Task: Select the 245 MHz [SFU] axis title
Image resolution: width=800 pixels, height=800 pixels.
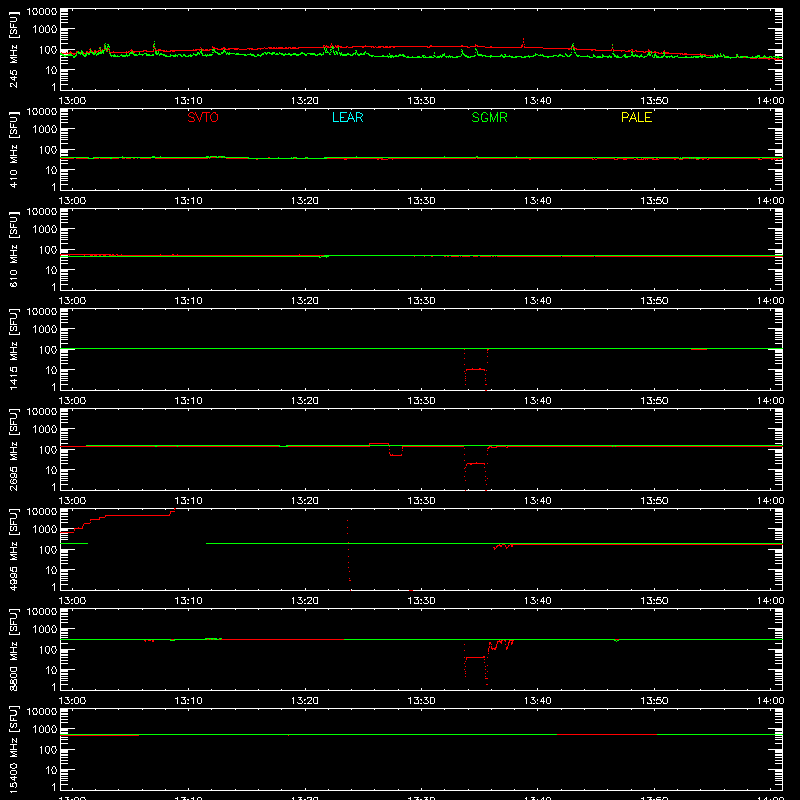Action: tap(14, 49)
